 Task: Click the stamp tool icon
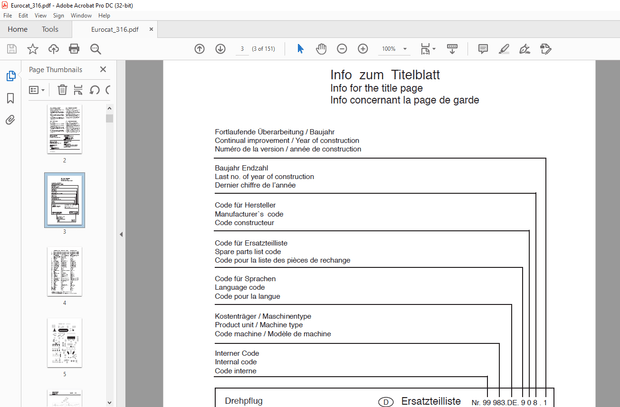pos(546,49)
